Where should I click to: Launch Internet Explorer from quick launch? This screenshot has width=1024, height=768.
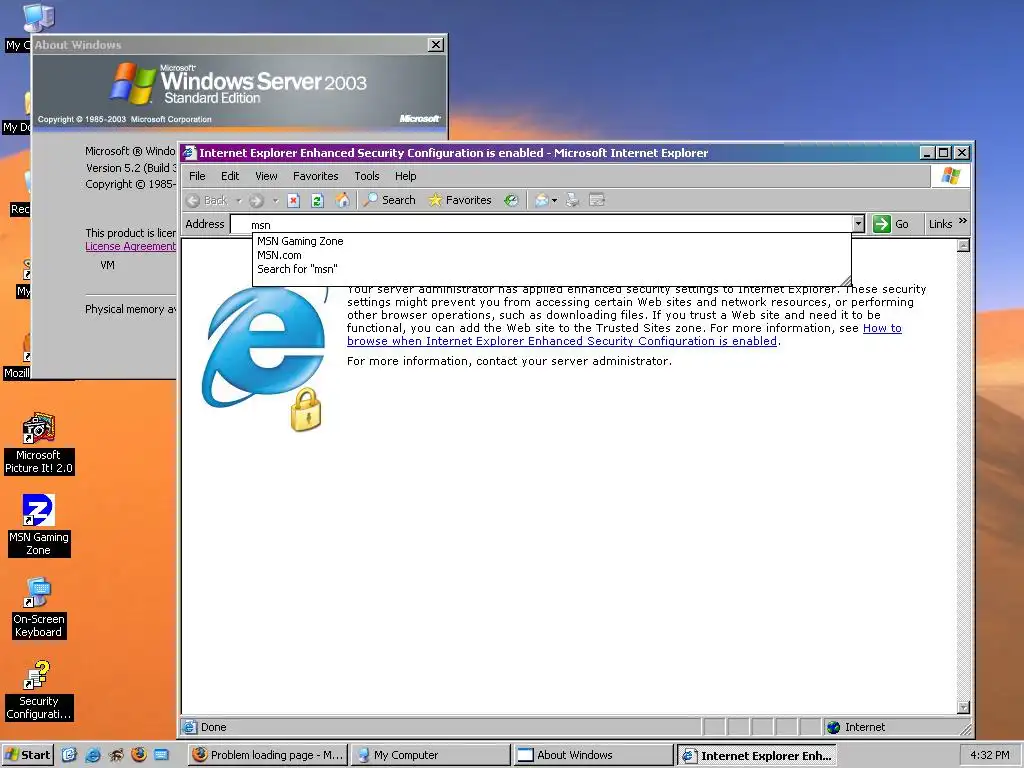[93, 755]
